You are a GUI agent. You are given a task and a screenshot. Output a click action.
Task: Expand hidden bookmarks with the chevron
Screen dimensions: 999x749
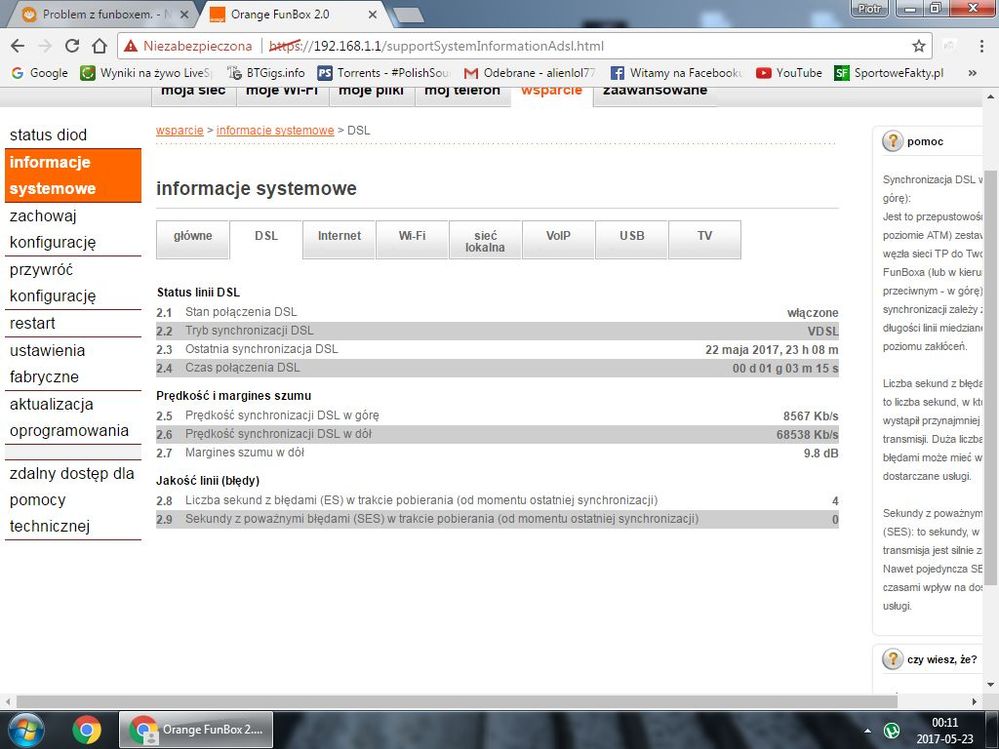point(971,73)
